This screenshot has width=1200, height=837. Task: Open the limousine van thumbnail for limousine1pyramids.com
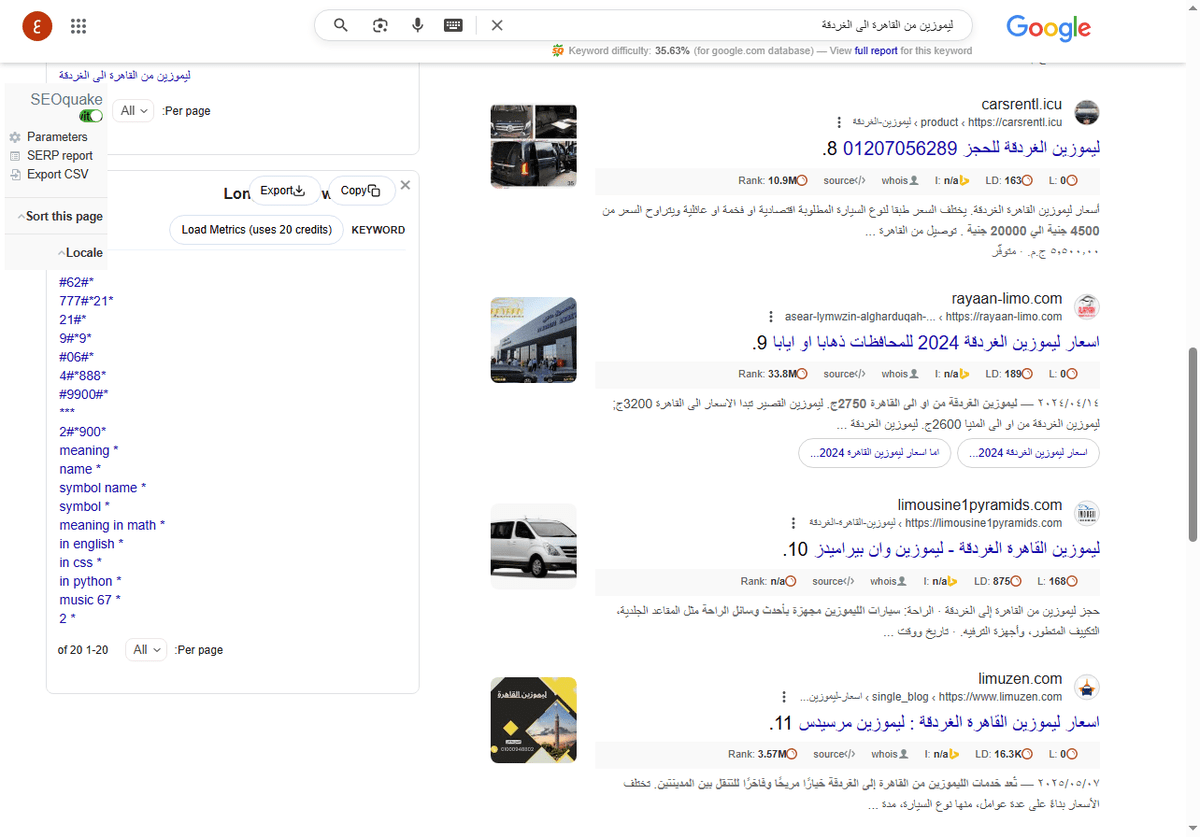[x=533, y=546]
